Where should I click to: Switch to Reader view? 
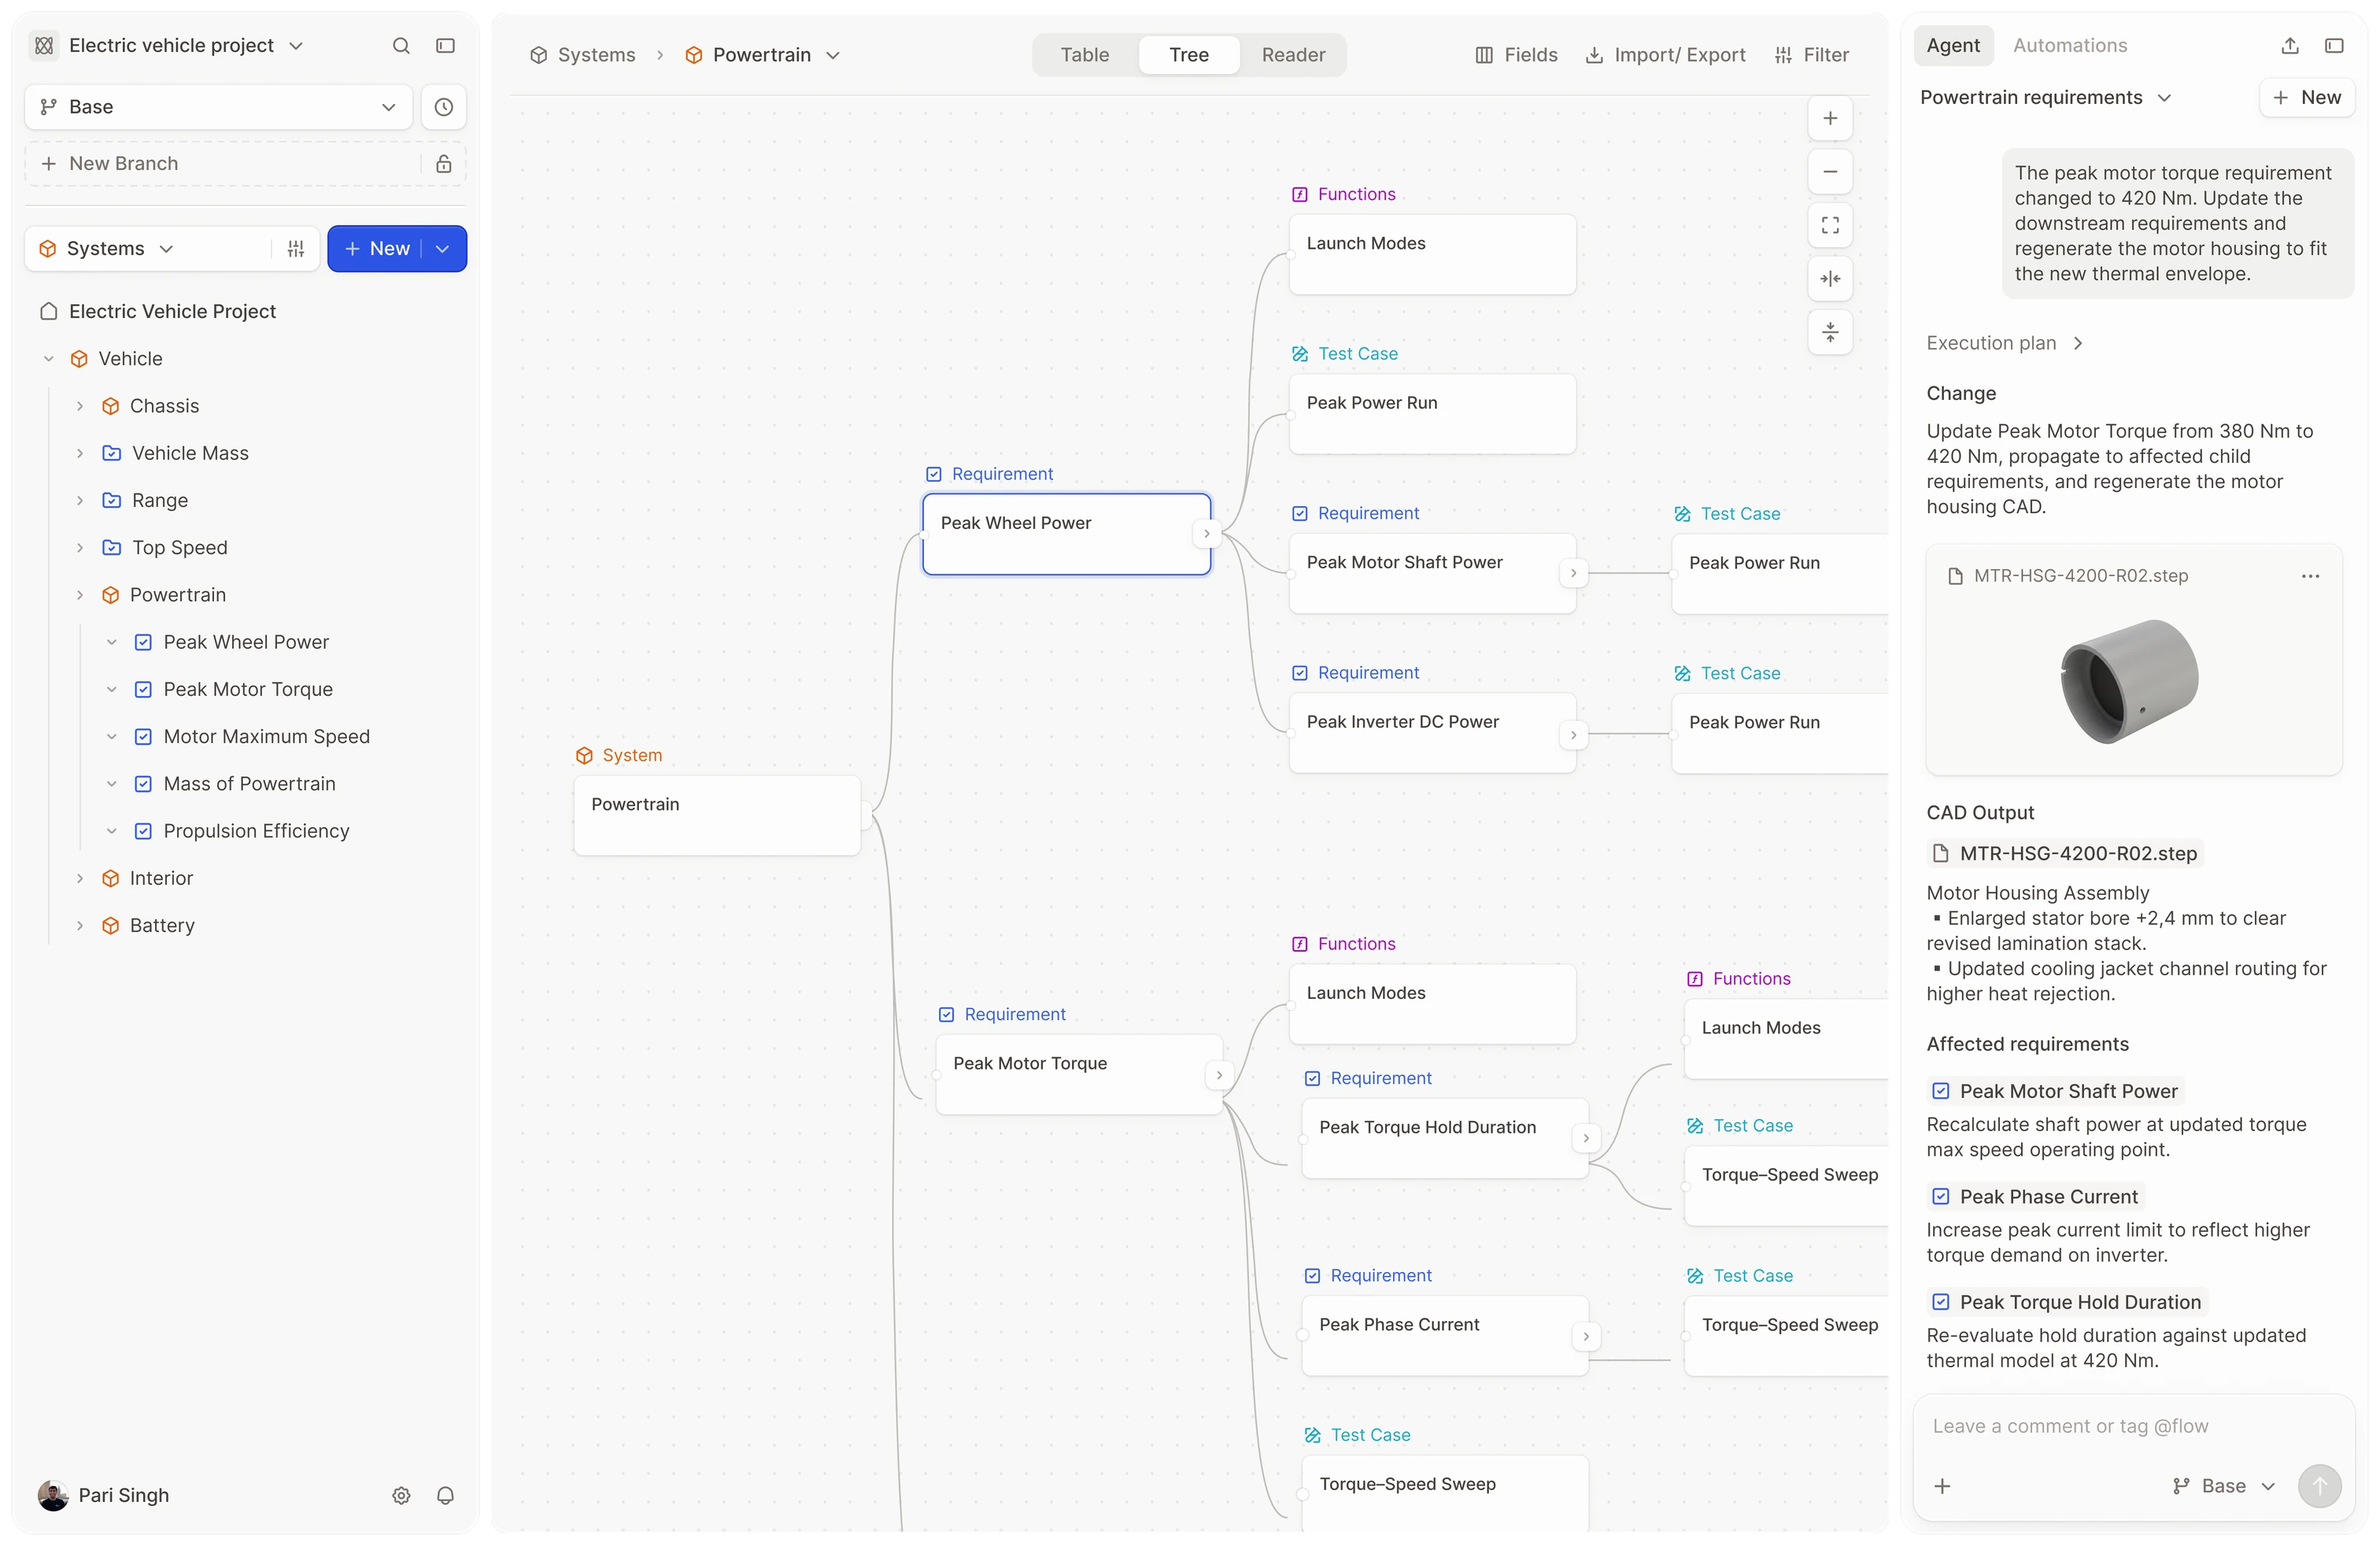tap(1292, 55)
